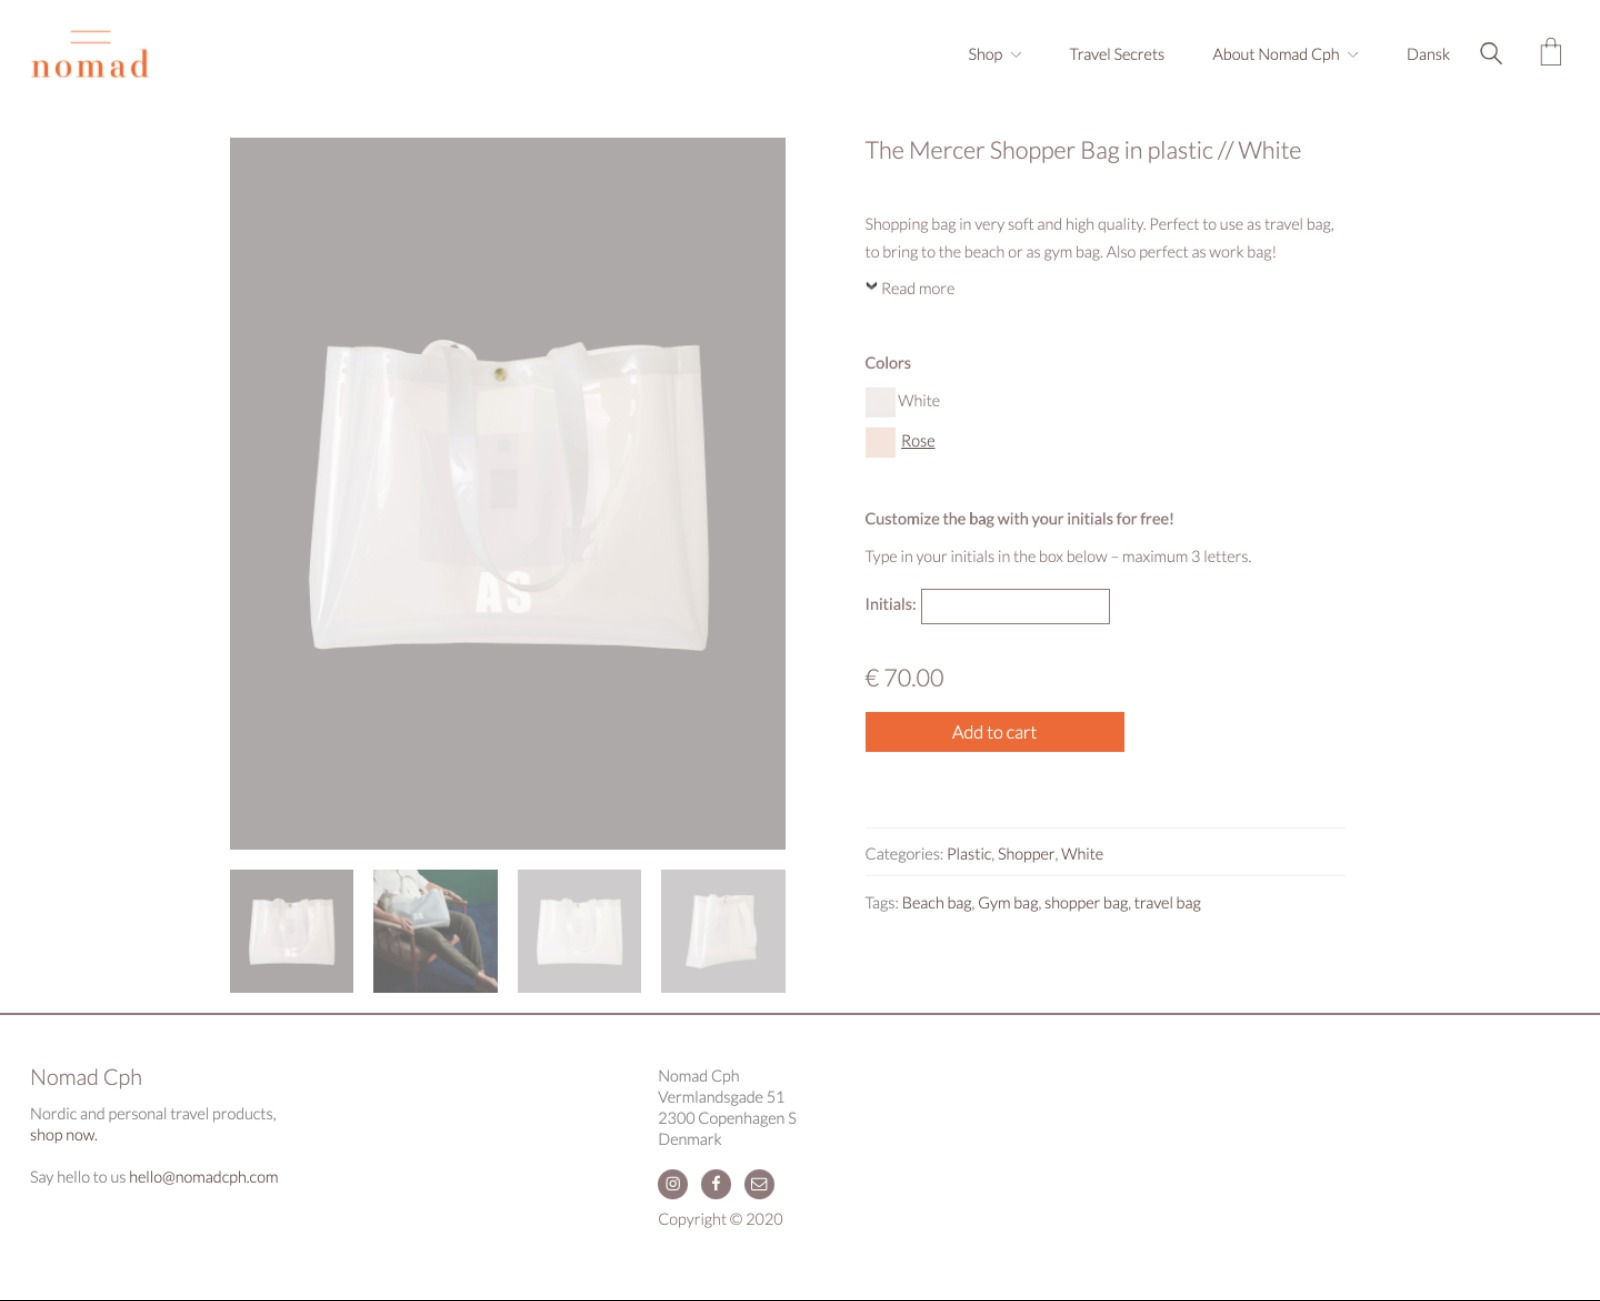Focus the Initials input box
1600x1301 pixels.
(x=1015, y=606)
